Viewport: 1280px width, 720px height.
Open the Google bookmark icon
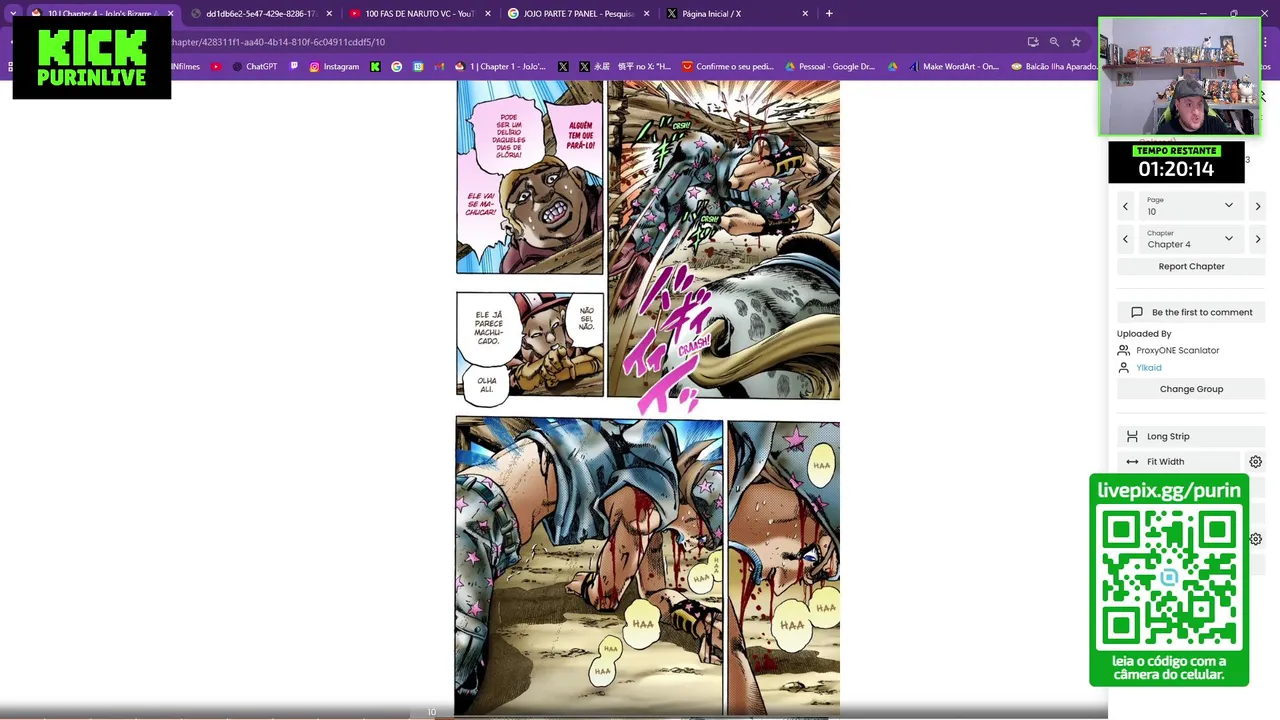(x=397, y=67)
